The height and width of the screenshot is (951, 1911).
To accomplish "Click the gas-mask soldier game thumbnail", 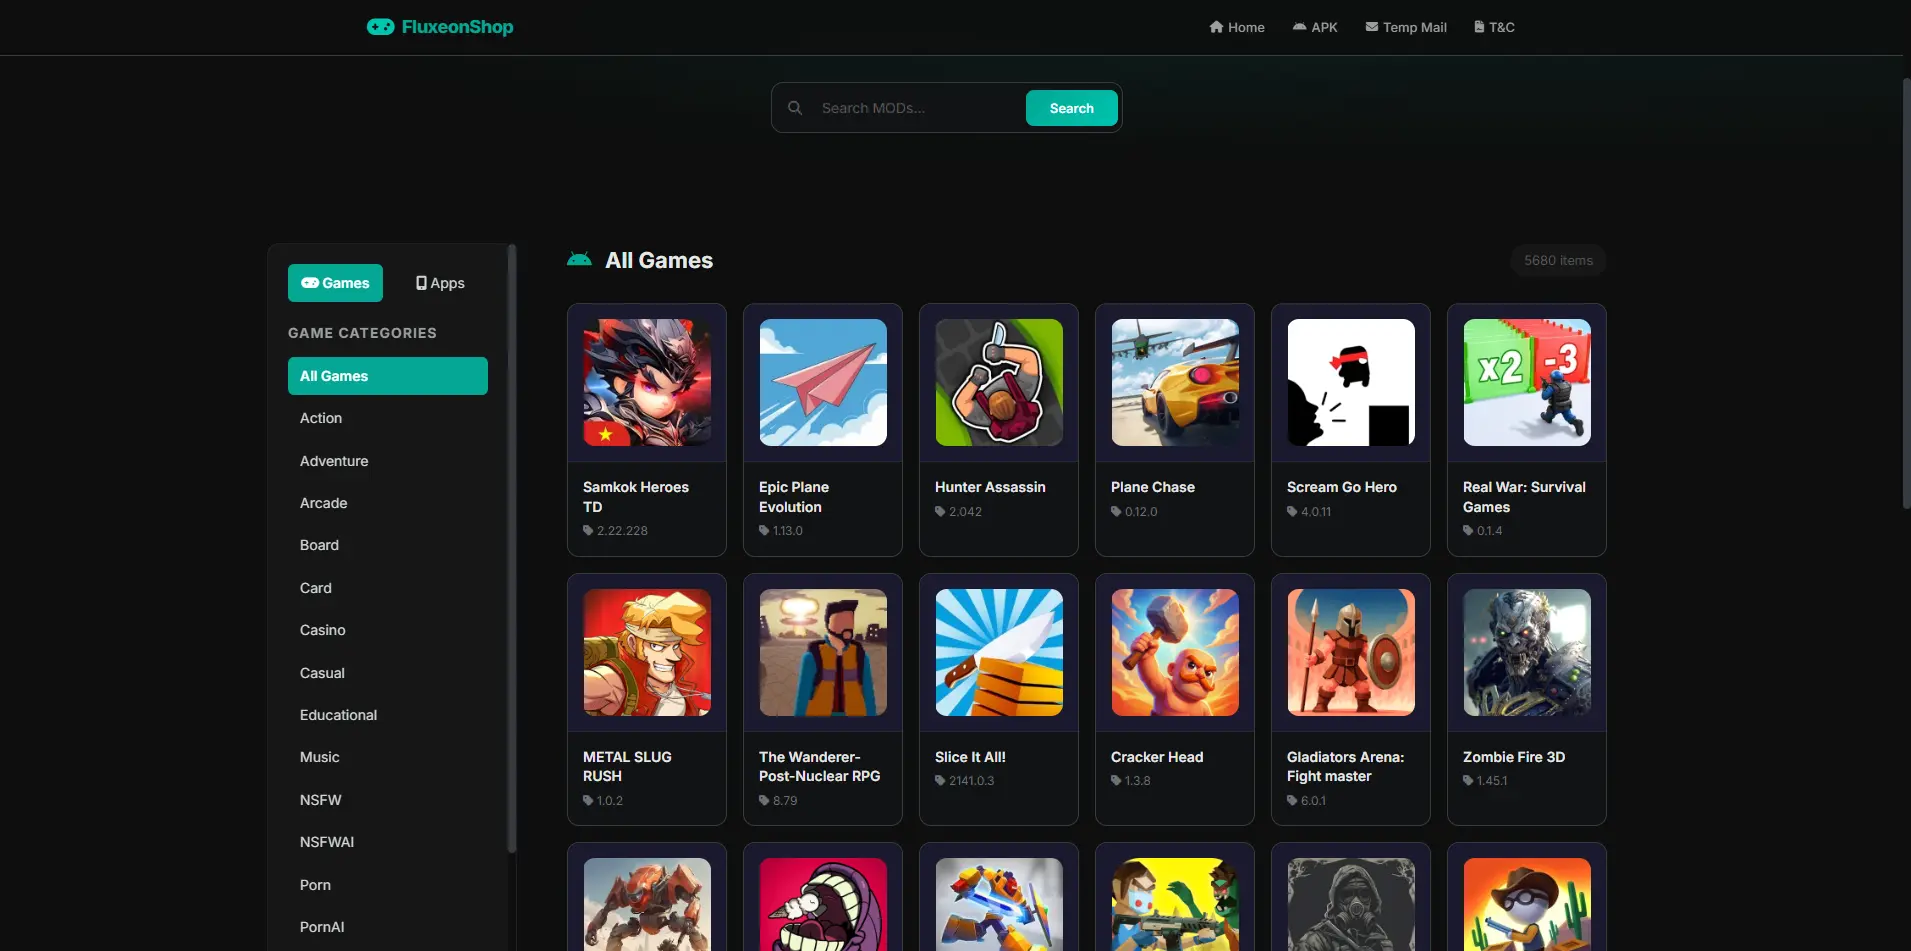I will pos(1351,905).
